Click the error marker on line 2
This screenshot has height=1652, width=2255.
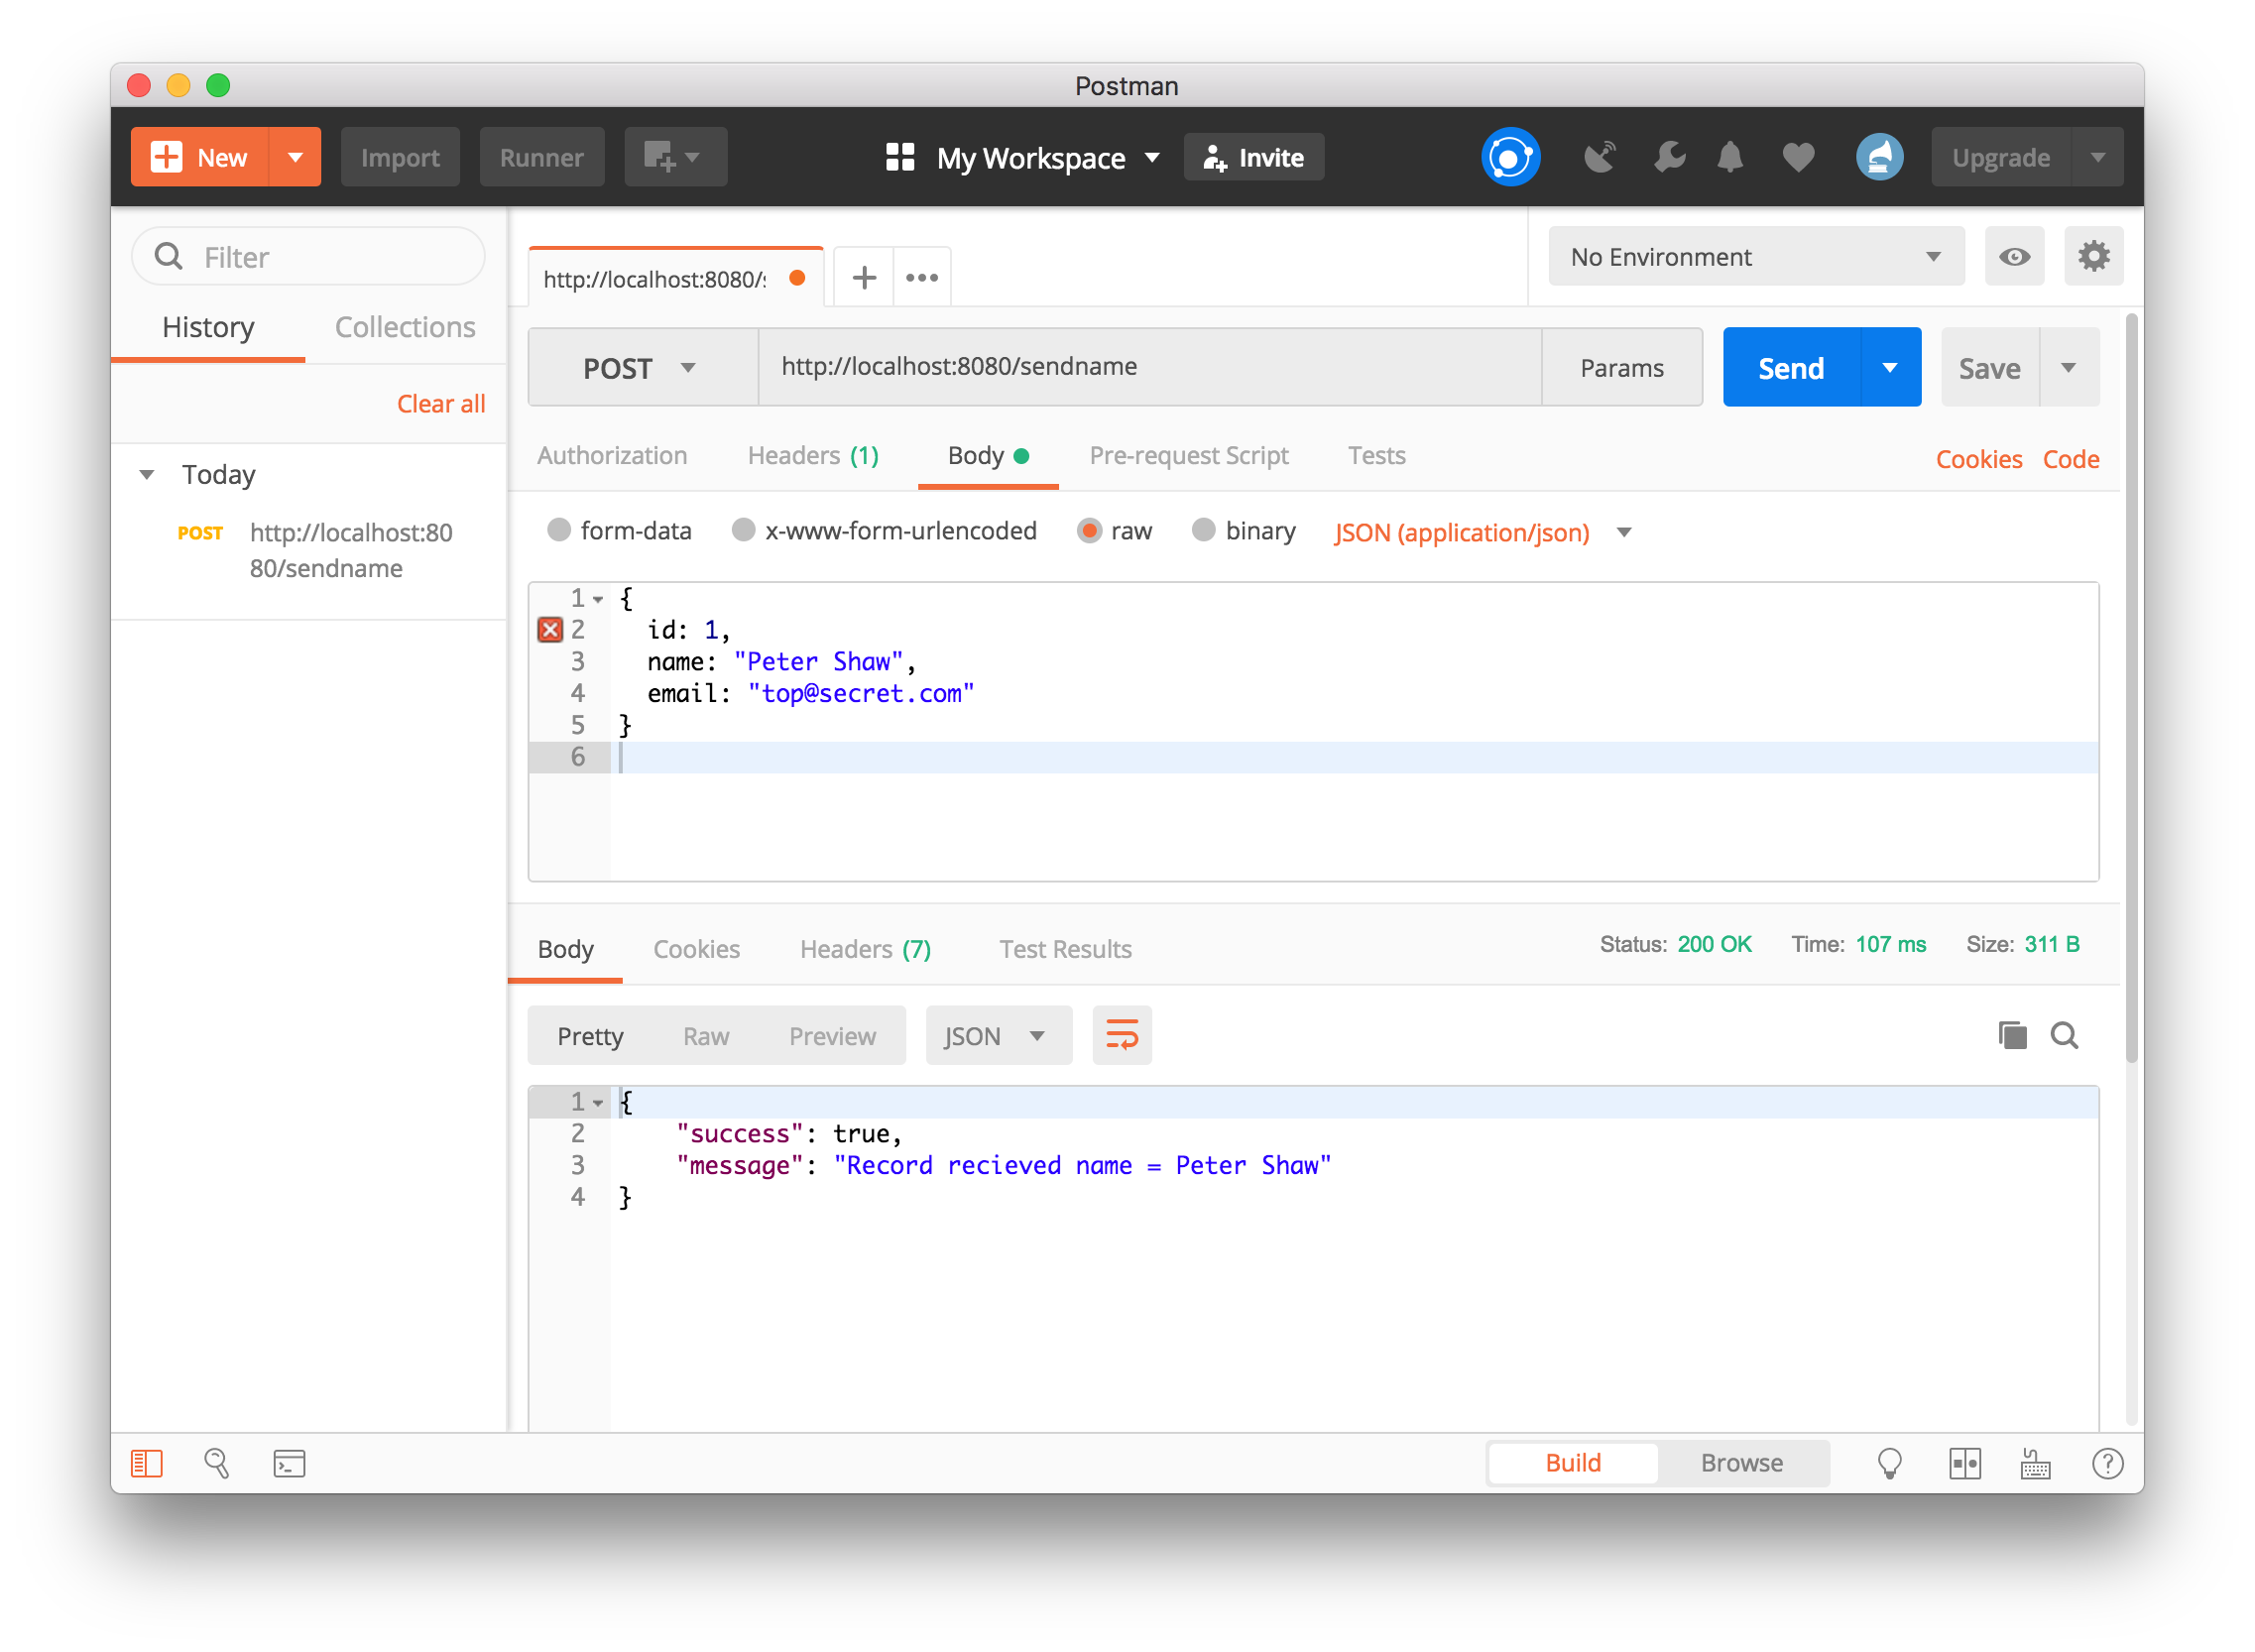(x=550, y=630)
